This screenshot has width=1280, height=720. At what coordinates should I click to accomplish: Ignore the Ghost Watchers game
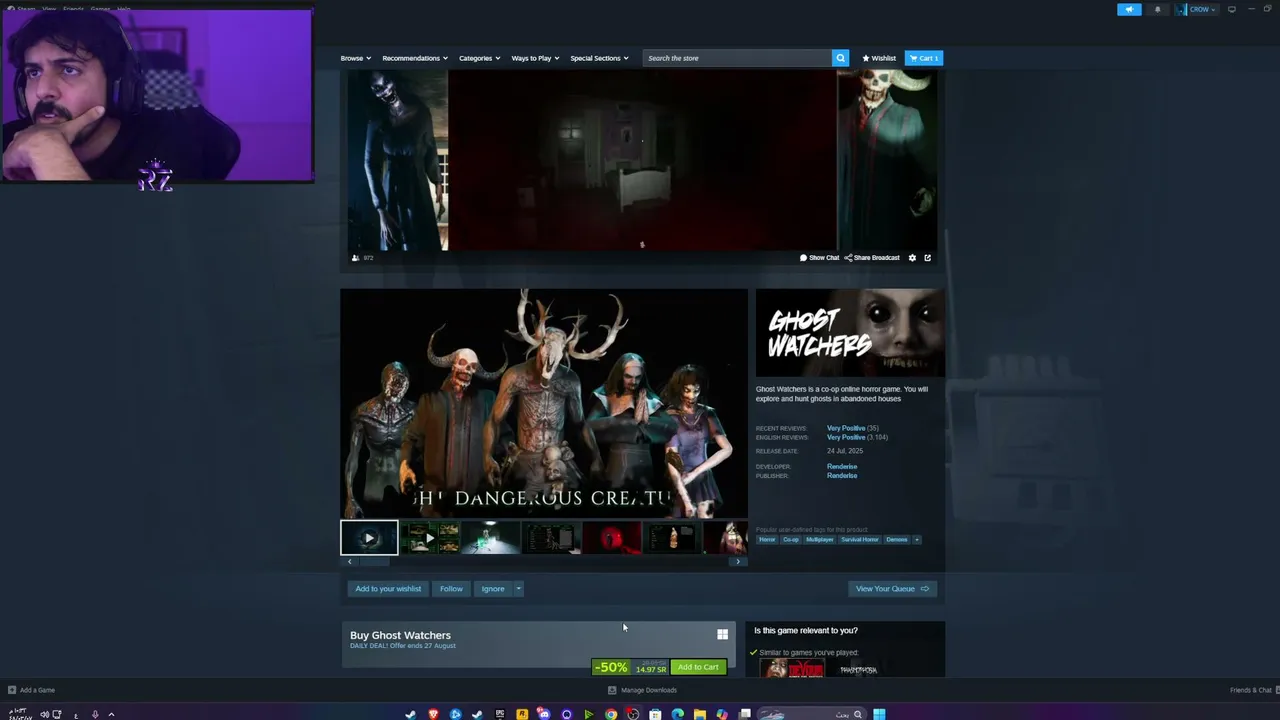point(493,589)
